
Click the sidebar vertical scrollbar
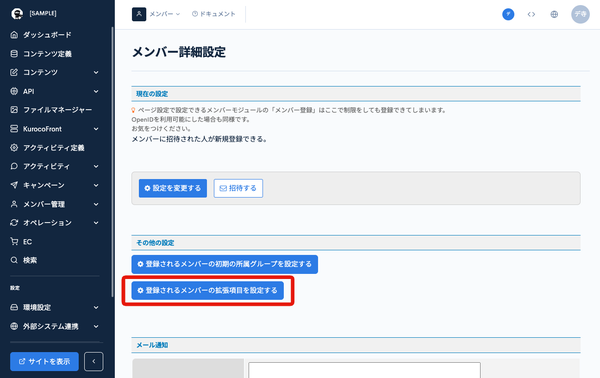pyautogui.click(x=112, y=161)
